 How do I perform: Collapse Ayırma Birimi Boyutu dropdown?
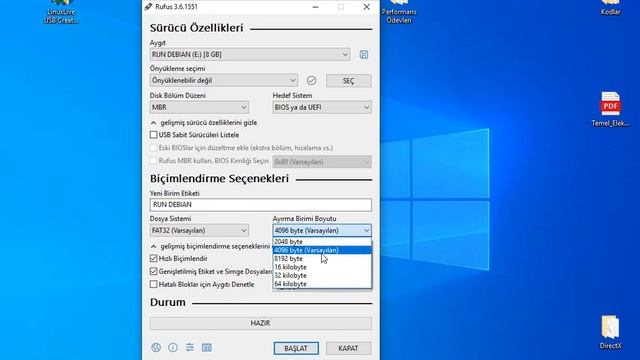tap(322, 230)
